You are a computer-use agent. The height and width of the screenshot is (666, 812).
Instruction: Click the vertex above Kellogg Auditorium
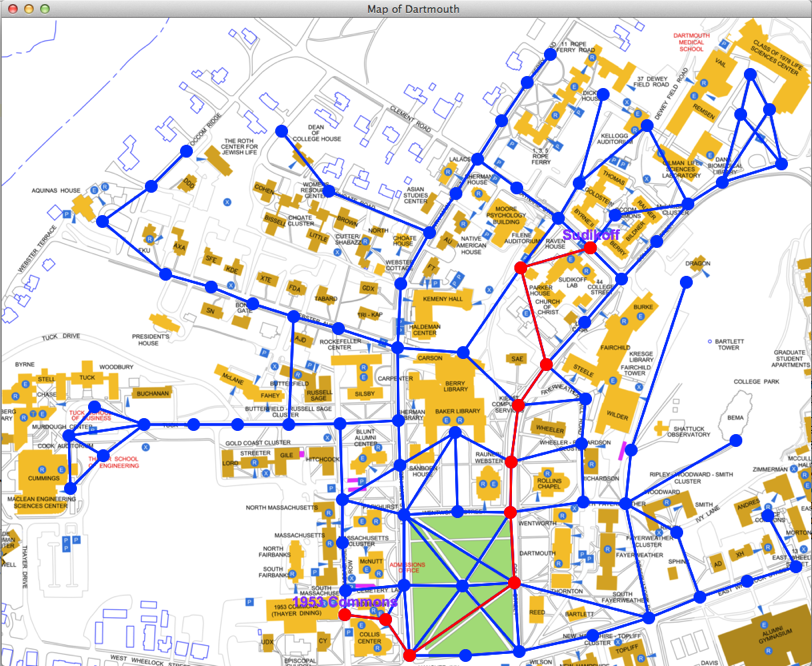coord(646,125)
